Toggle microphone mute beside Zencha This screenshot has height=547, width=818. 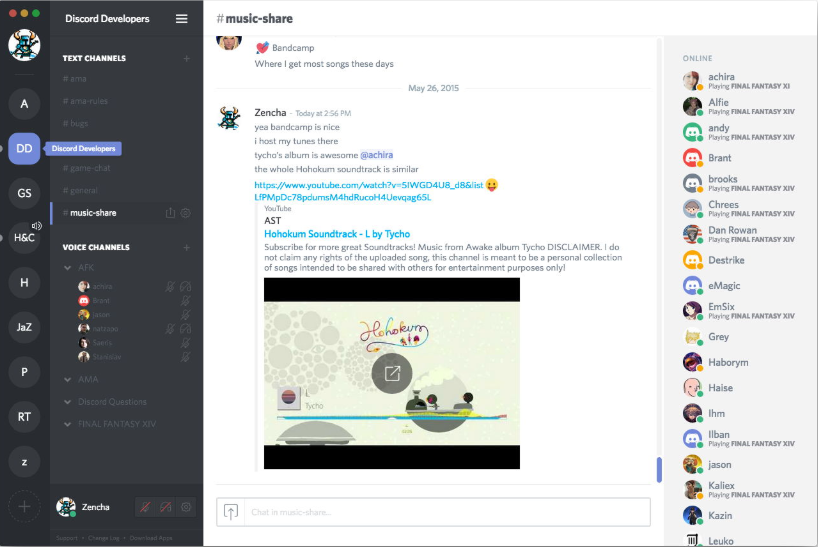point(145,507)
